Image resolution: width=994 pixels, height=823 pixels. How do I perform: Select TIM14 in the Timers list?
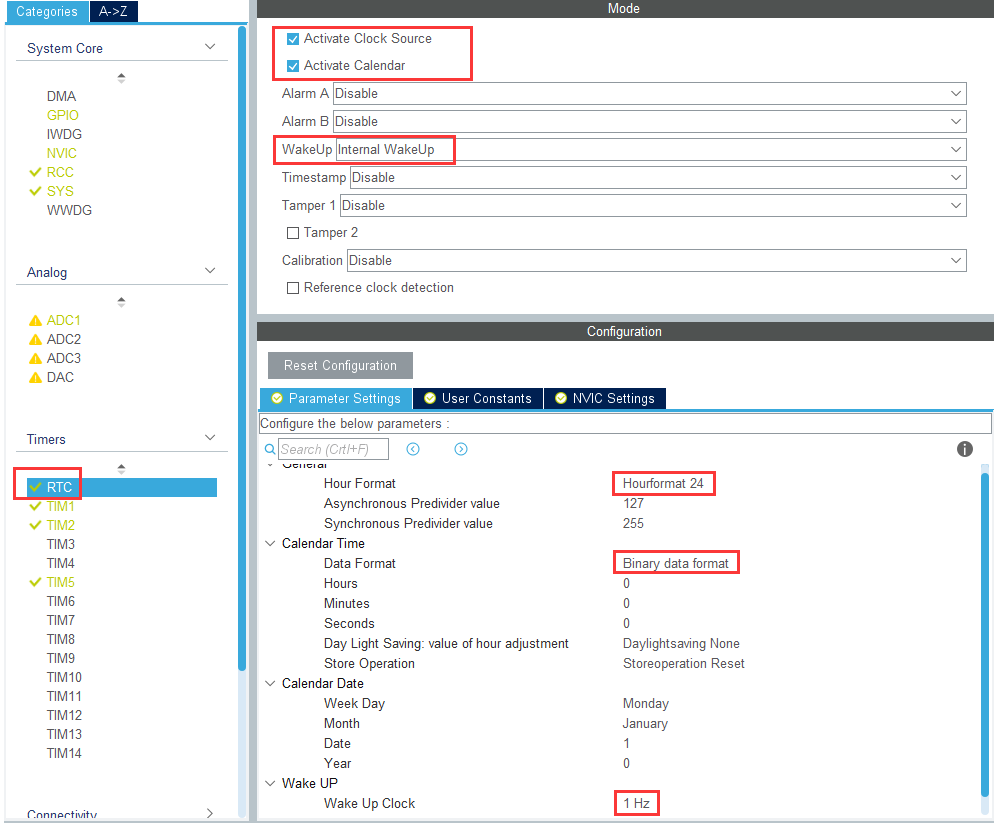(x=64, y=753)
